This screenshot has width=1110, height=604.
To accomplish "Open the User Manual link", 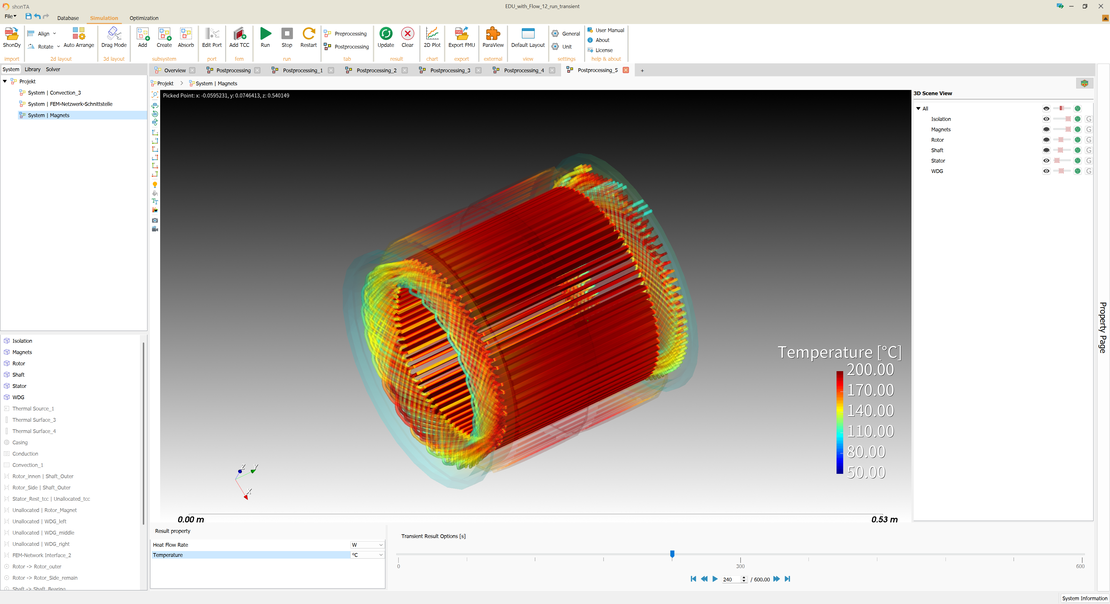I will tap(605, 29).
